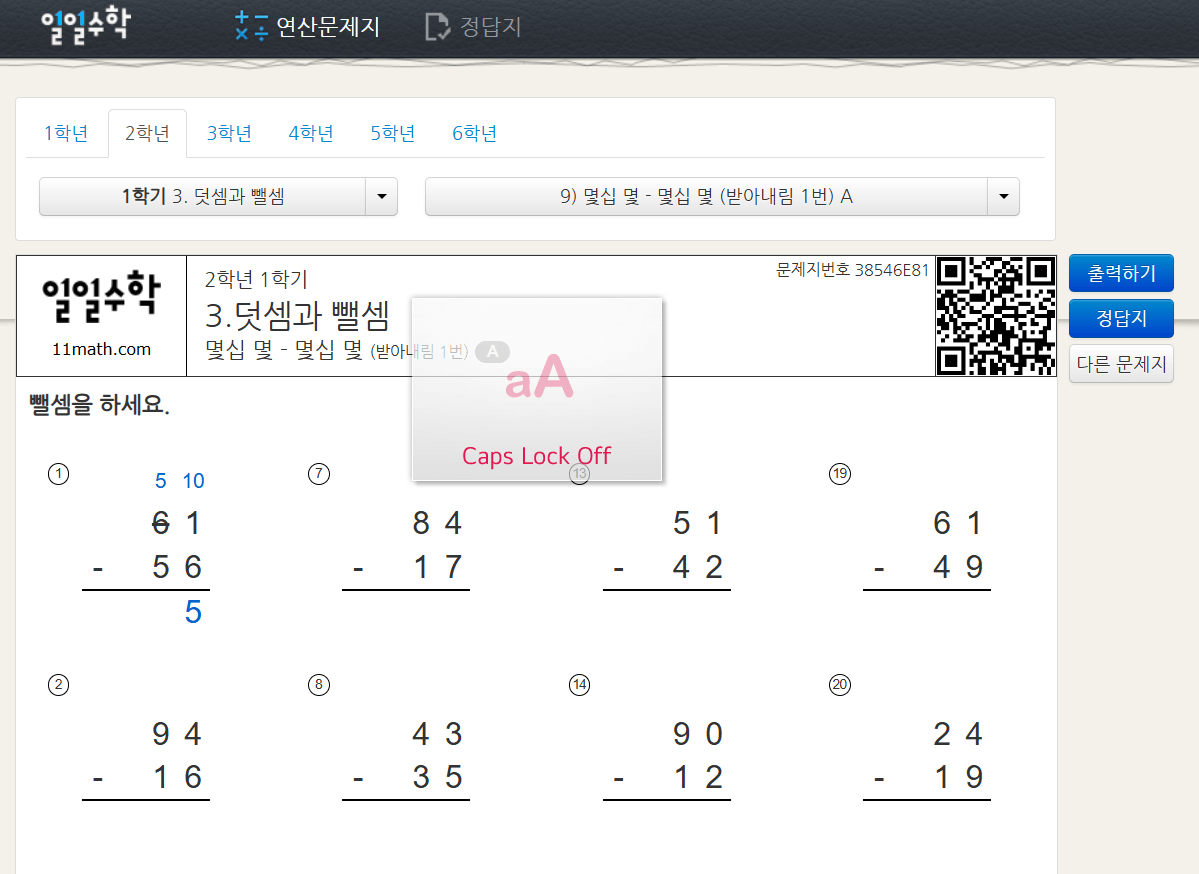
Task: Click the blue 정답지 answer sheet button
Action: 1121,318
